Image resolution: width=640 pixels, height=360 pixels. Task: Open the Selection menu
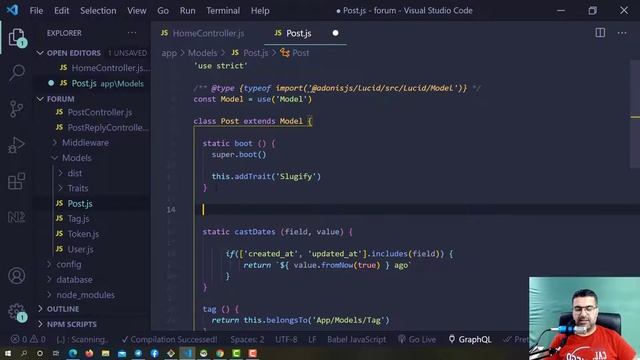point(98,11)
